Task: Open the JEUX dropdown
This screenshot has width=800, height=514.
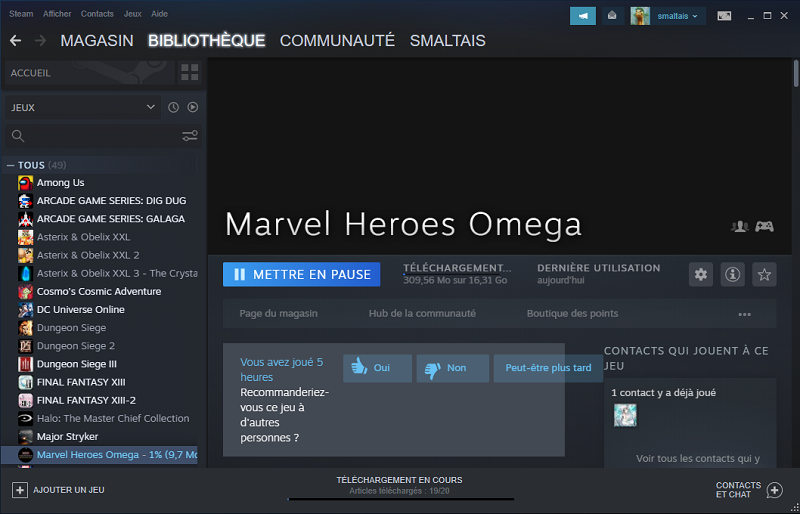Action: click(83, 108)
